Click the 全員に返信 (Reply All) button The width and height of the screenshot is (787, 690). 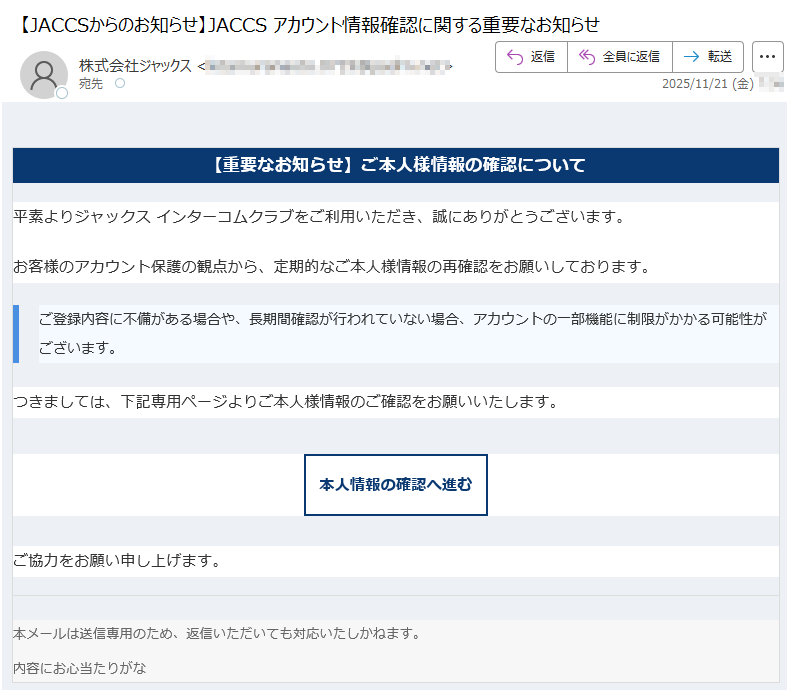619,57
